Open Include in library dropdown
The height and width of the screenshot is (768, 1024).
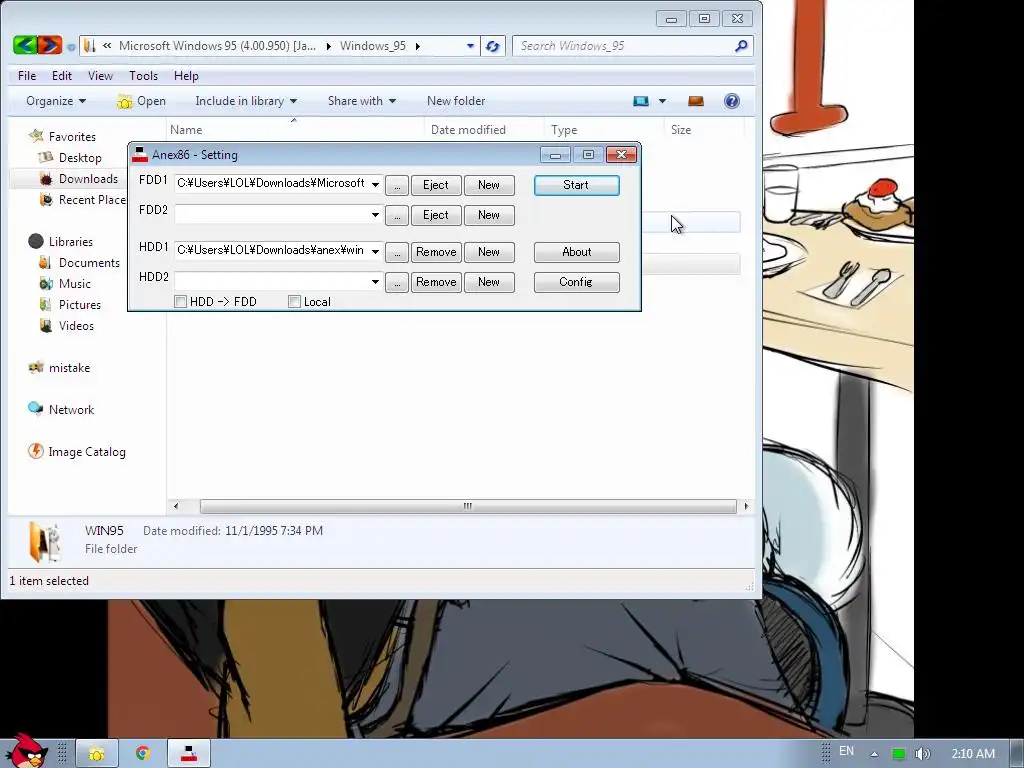coord(246,101)
